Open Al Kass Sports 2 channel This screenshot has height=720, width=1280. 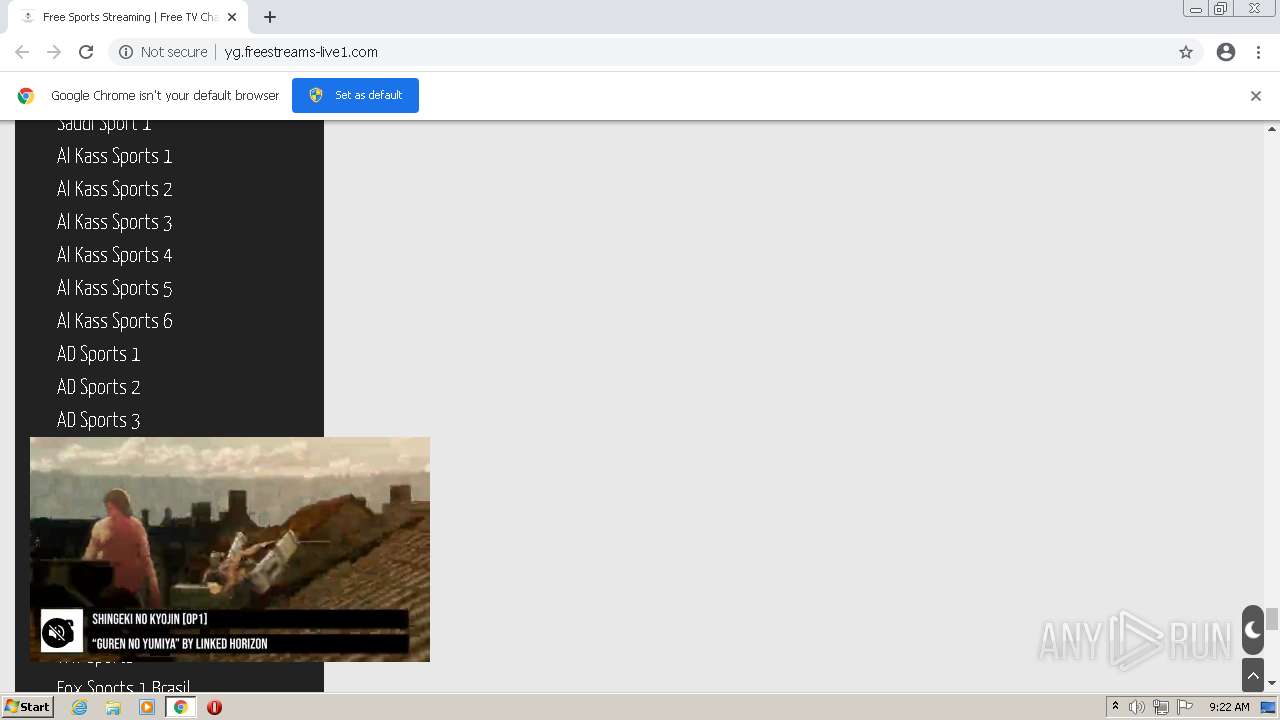pos(115,189)
